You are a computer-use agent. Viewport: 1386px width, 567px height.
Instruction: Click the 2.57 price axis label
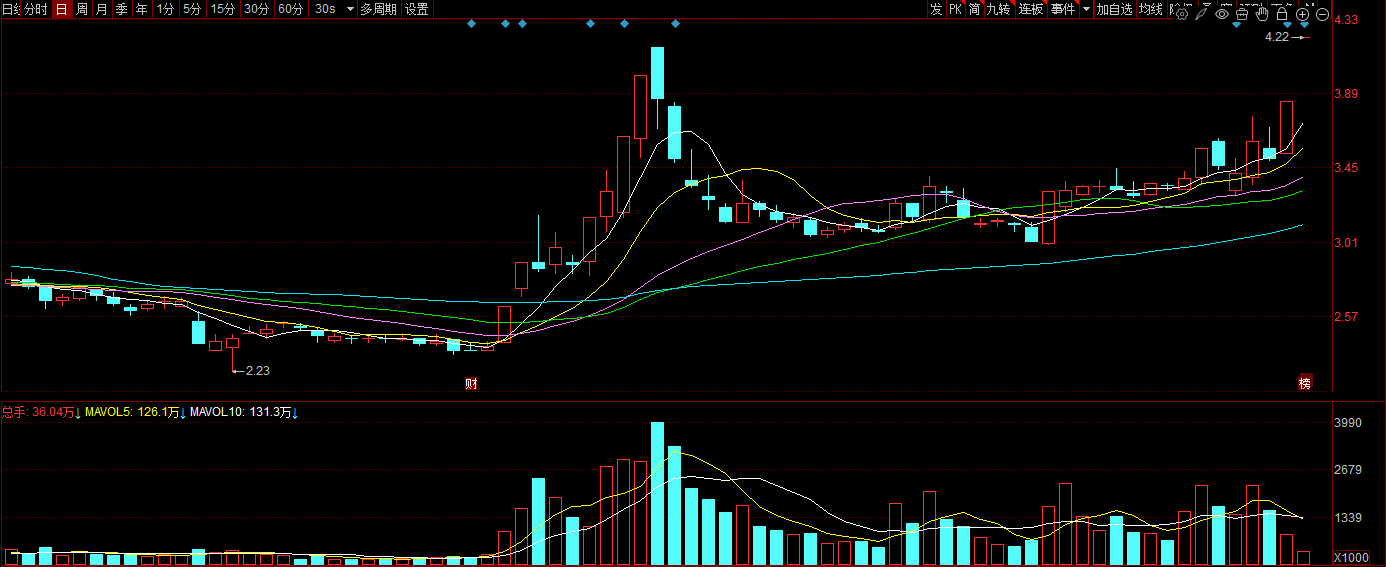click(x=1345, y=317)
